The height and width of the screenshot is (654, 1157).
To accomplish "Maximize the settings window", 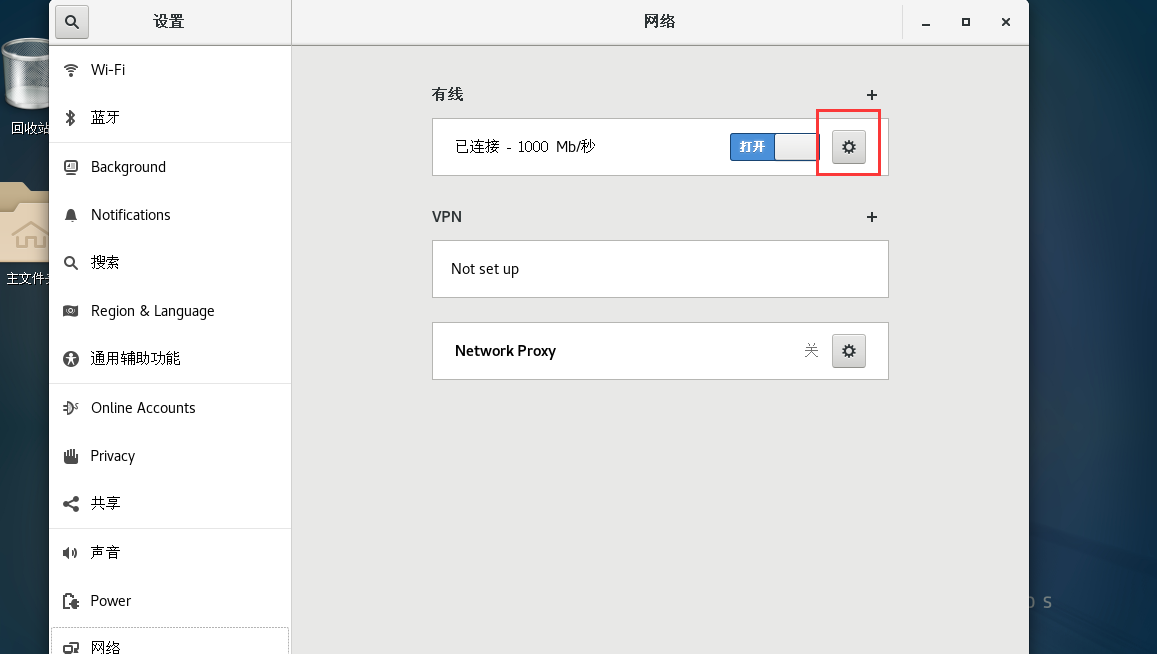I will (x=965, y=22).
